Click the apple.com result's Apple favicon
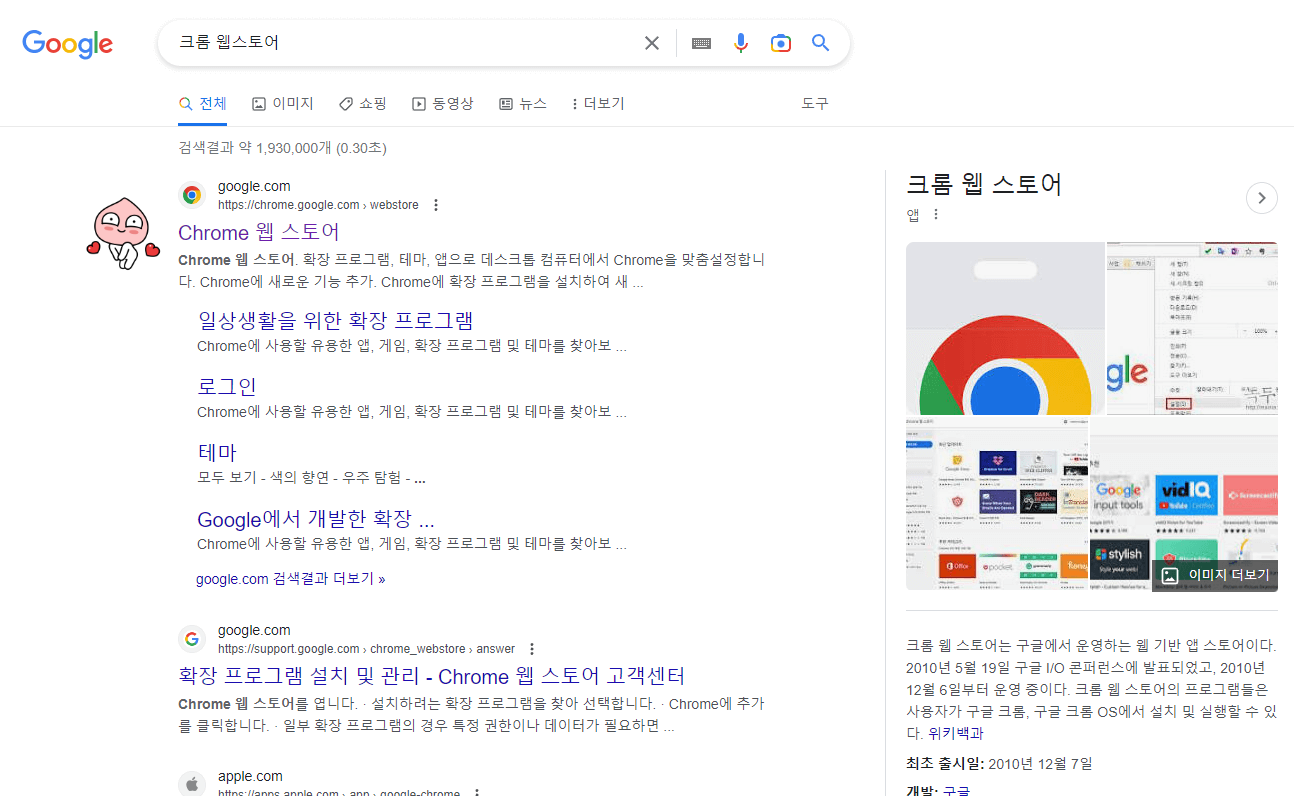Screen dimensions: 1294x796 [191, 783]
